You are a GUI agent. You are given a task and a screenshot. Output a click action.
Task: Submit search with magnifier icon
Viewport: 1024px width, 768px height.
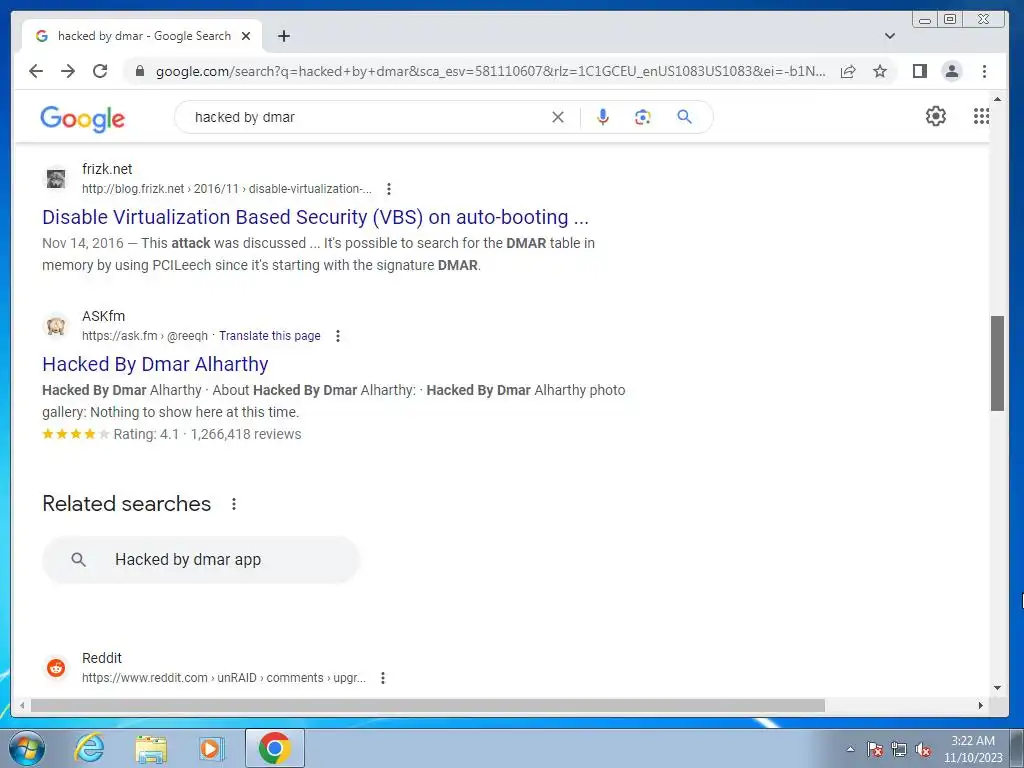pyautogui.click(x=684, y=117)
